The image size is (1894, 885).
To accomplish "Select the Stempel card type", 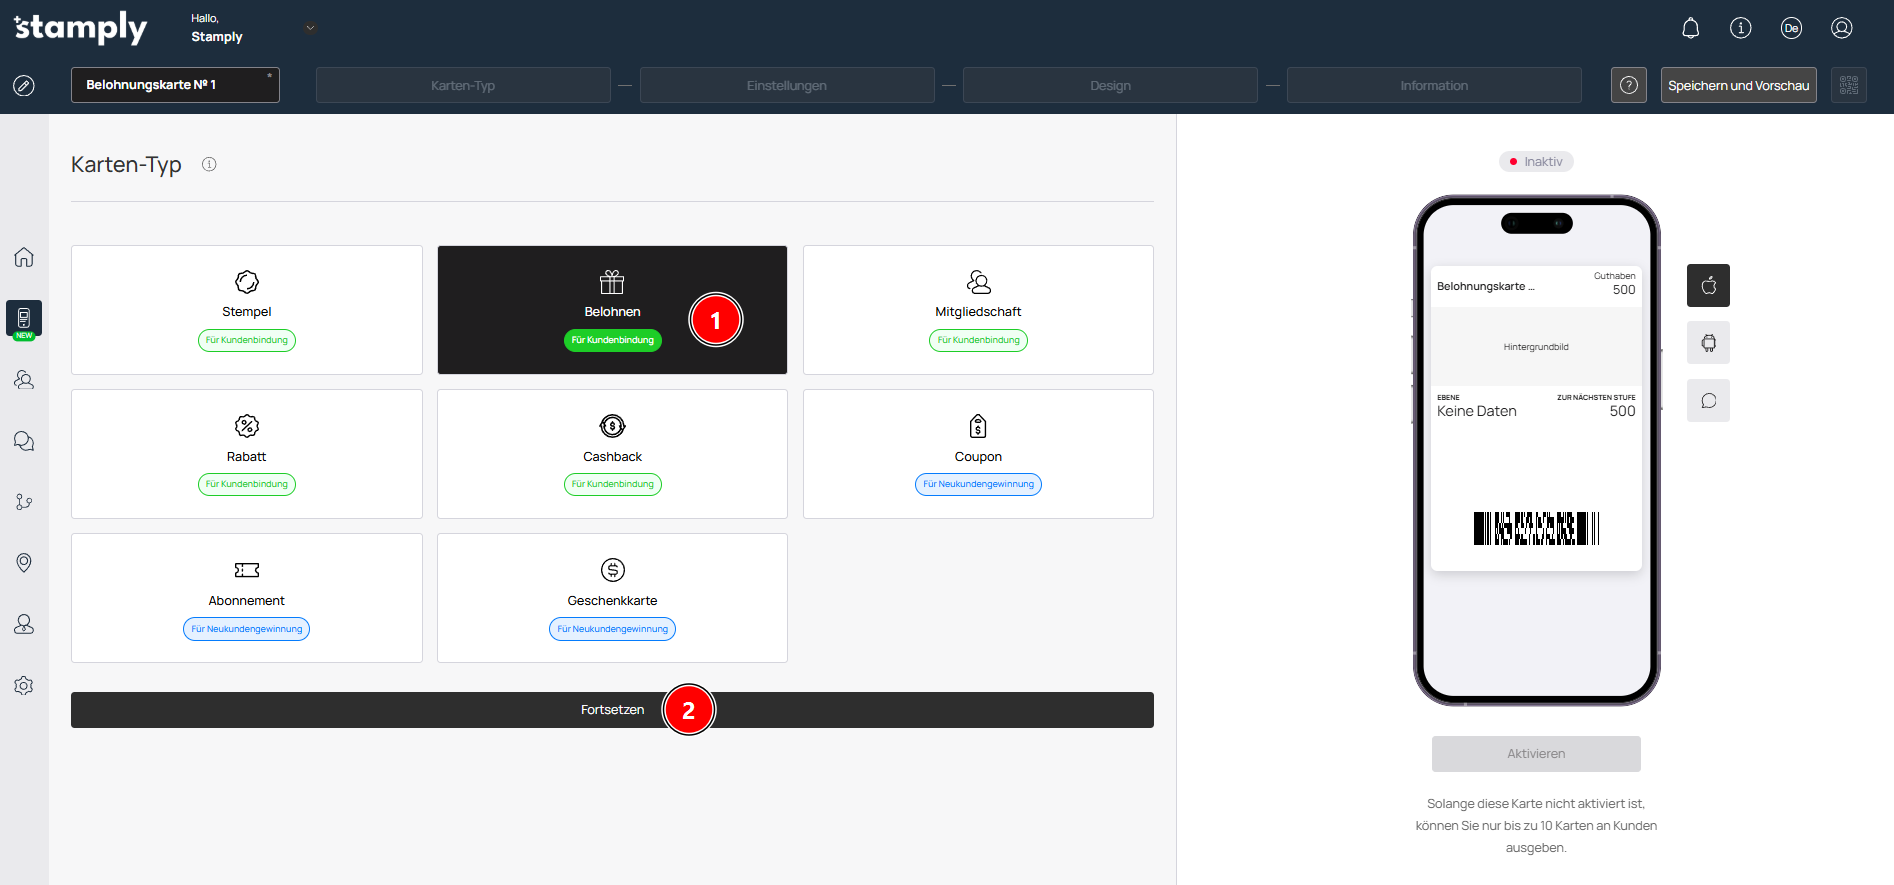I will 246,310.
